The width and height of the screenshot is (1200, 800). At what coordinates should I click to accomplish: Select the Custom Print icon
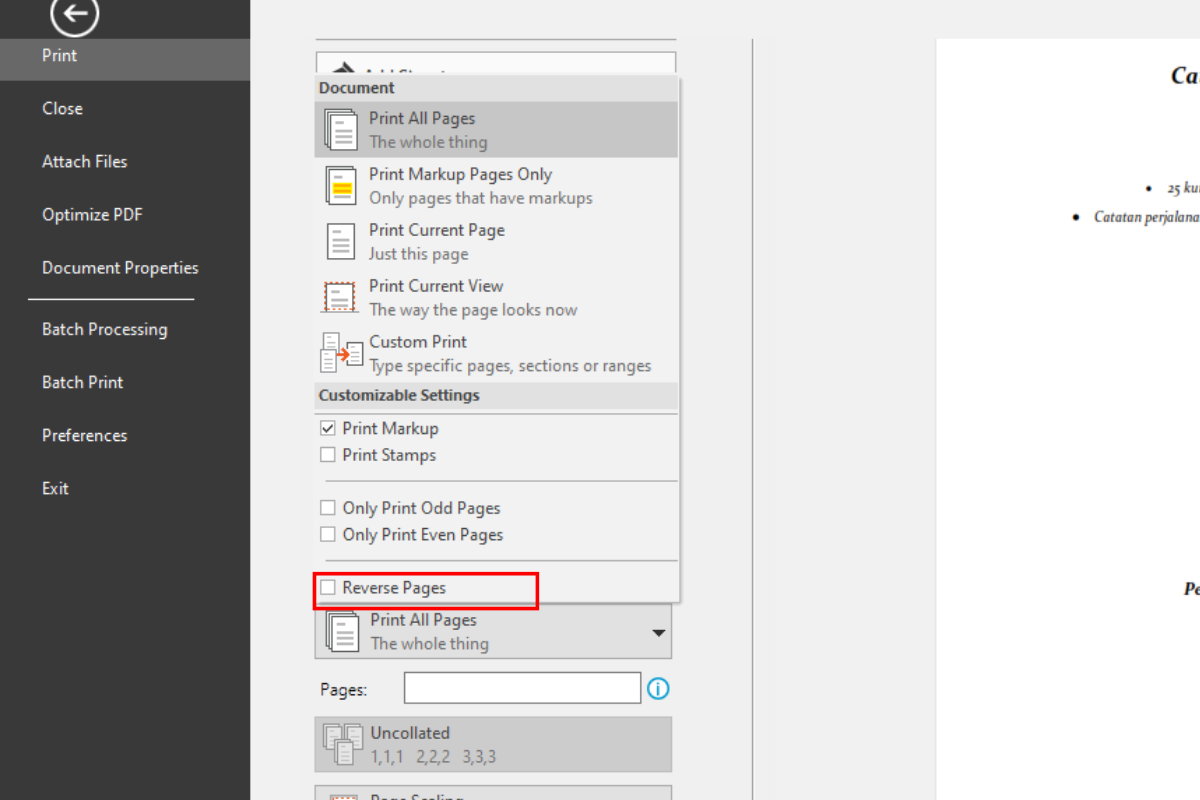[x=341, y=354]
